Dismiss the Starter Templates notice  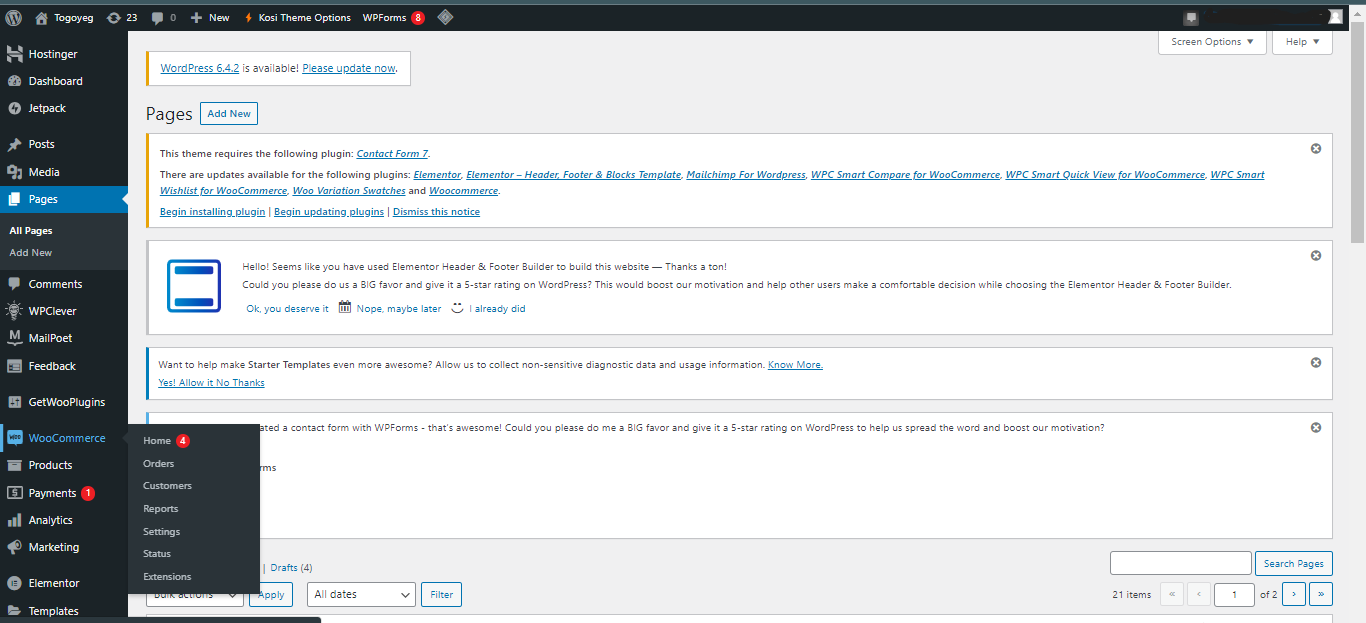point(1316,363)
